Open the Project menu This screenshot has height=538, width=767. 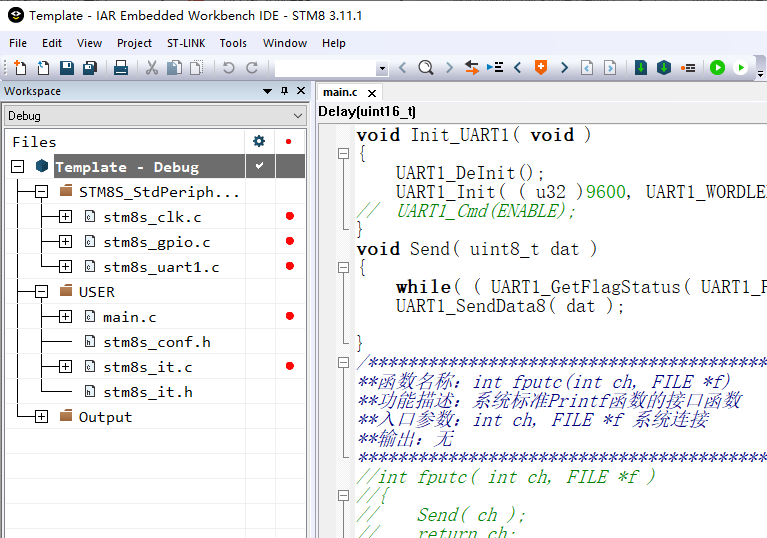coord(135,43)
